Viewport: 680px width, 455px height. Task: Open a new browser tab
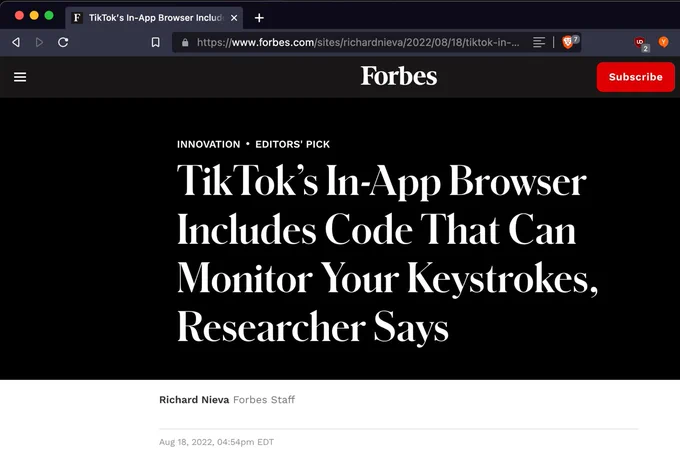pyautogui.click(x=259, y=18)
